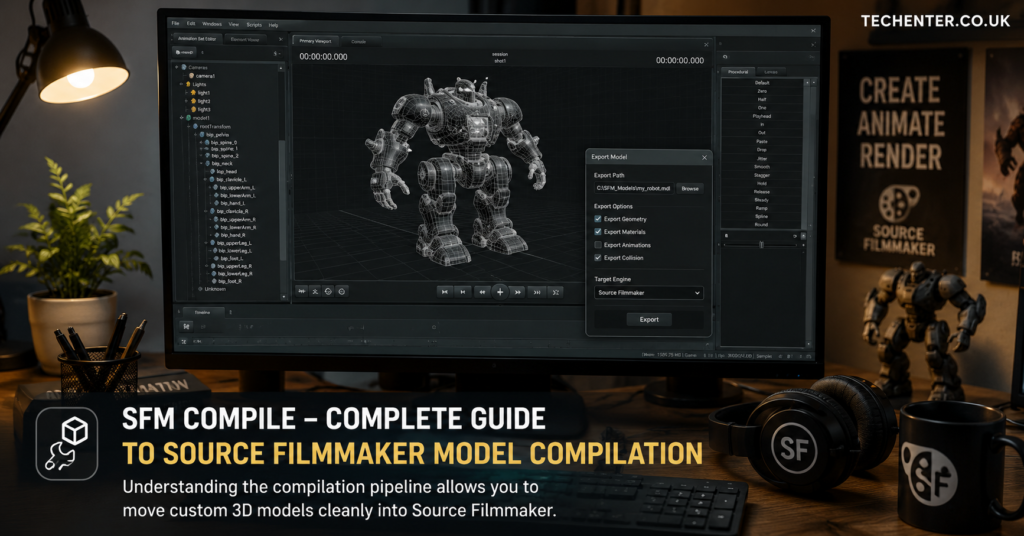This screenshot has width=1024, height=536.
Task: Switch to the Timeline tab
Action: pos(204,312)
